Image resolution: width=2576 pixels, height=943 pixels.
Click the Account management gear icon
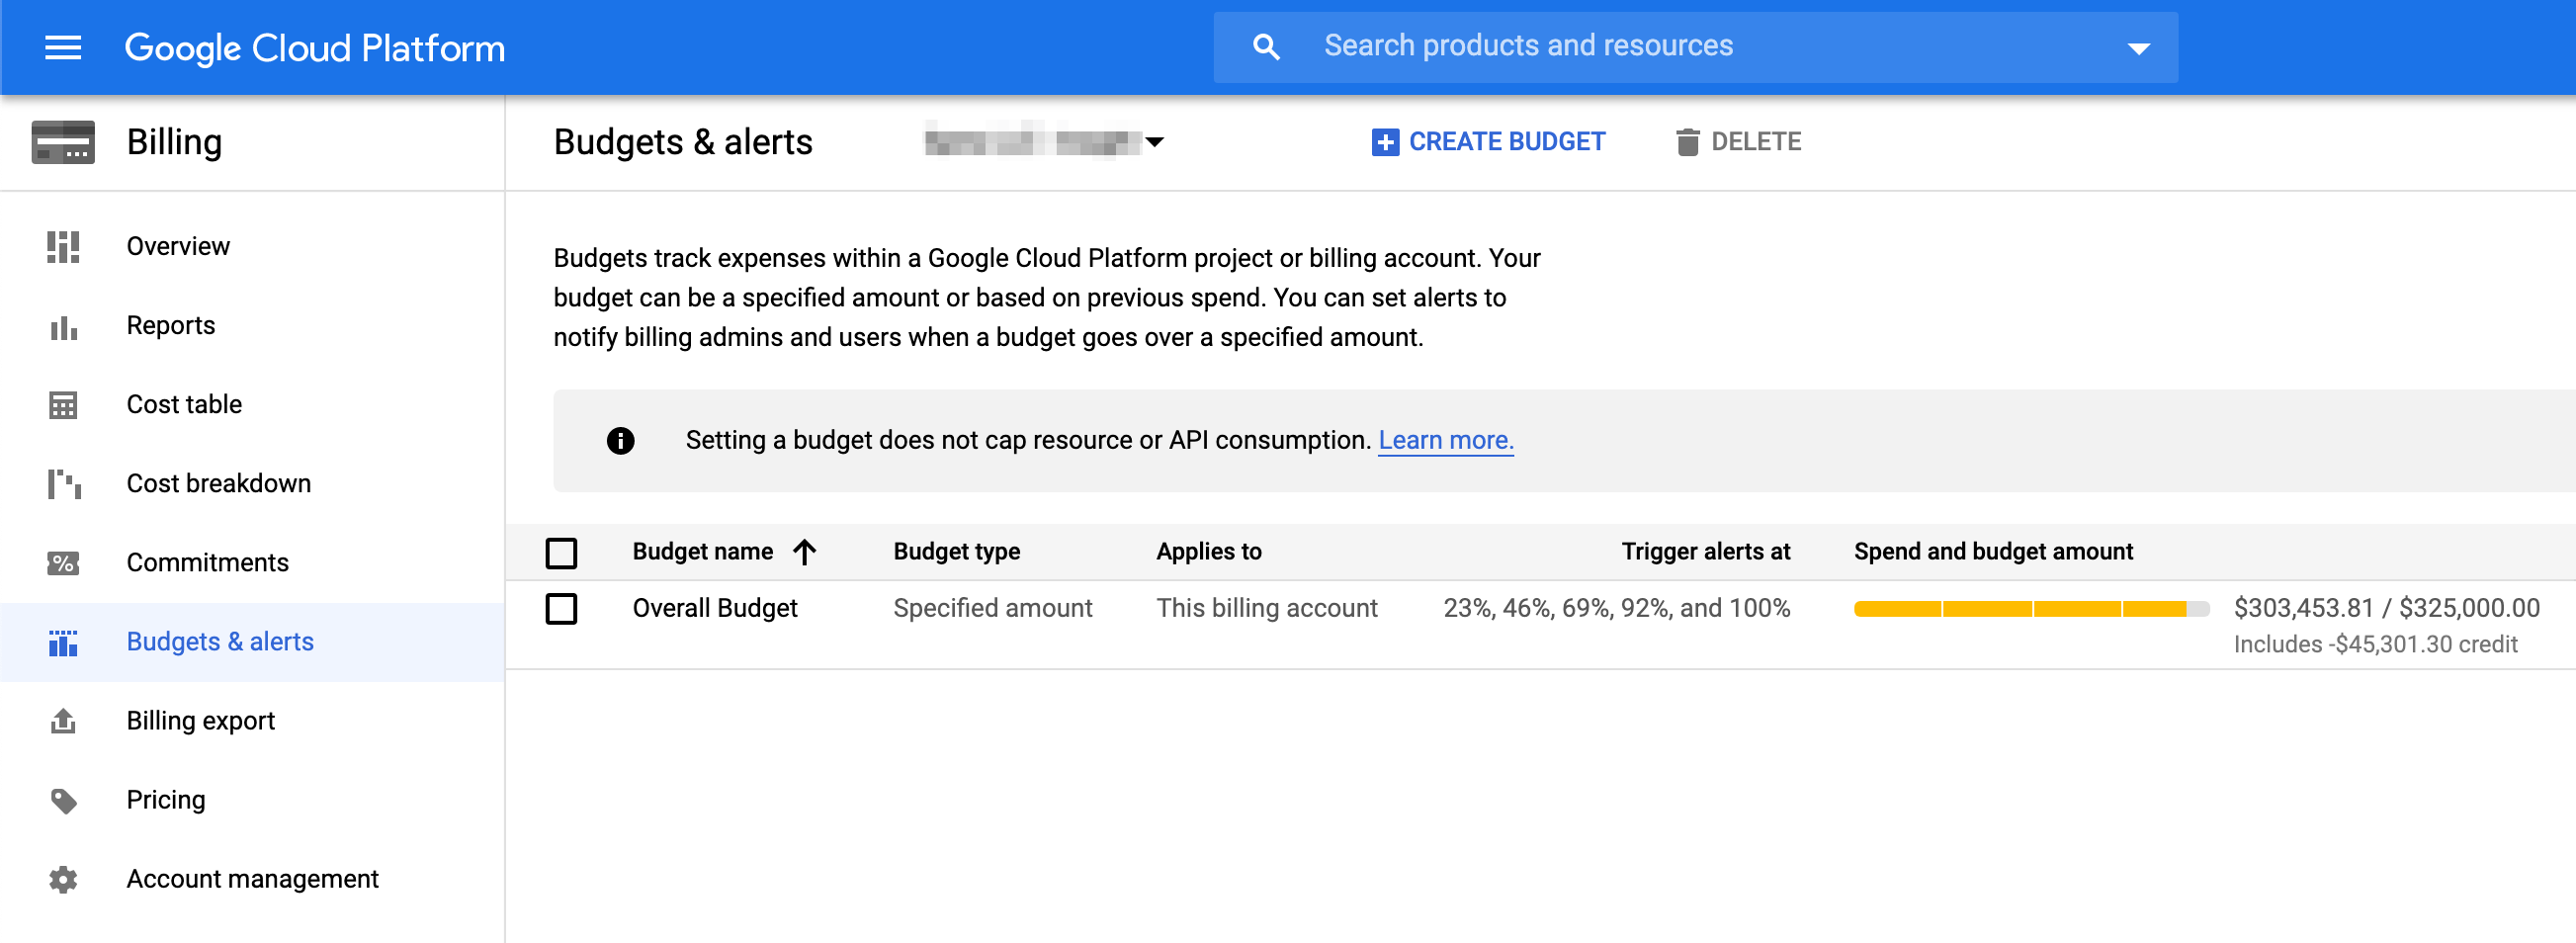click(x=63, y=880)
